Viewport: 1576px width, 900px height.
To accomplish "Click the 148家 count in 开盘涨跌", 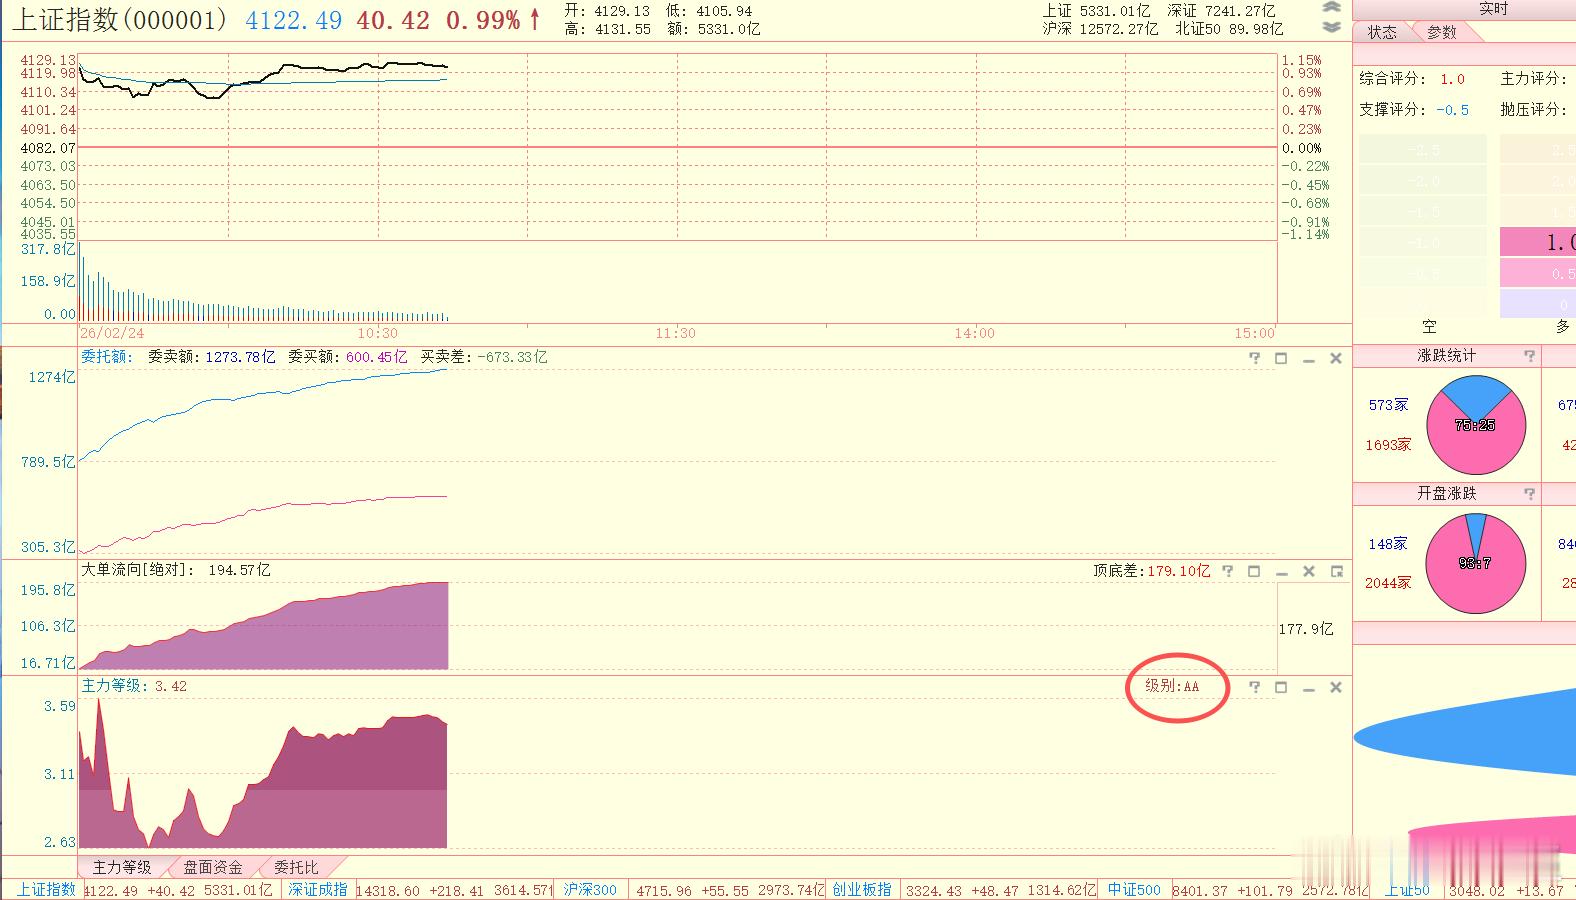I will (1388, 544).
